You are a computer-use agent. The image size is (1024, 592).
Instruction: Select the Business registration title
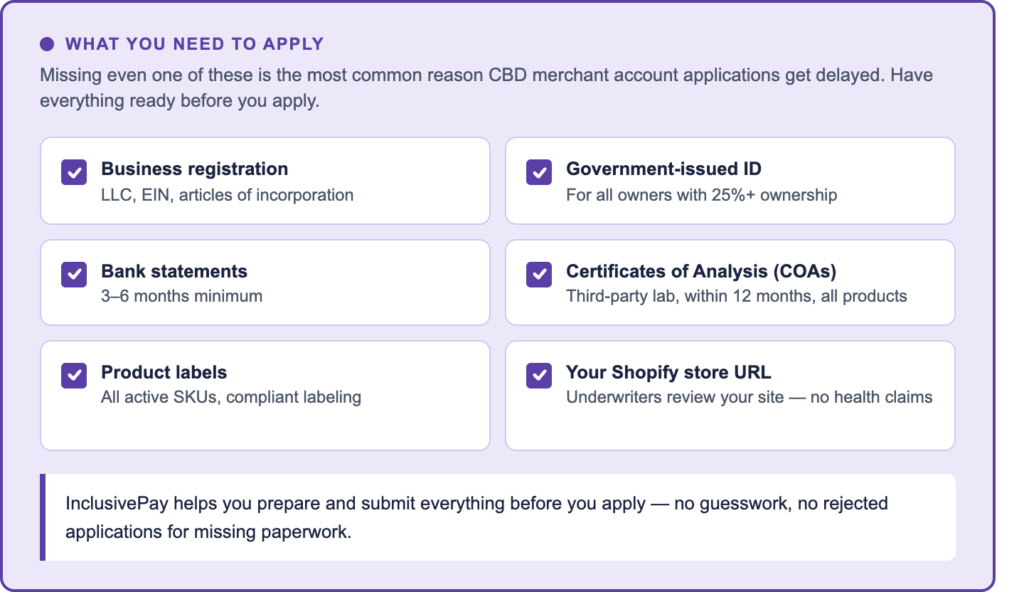click(x=194, y=169)
